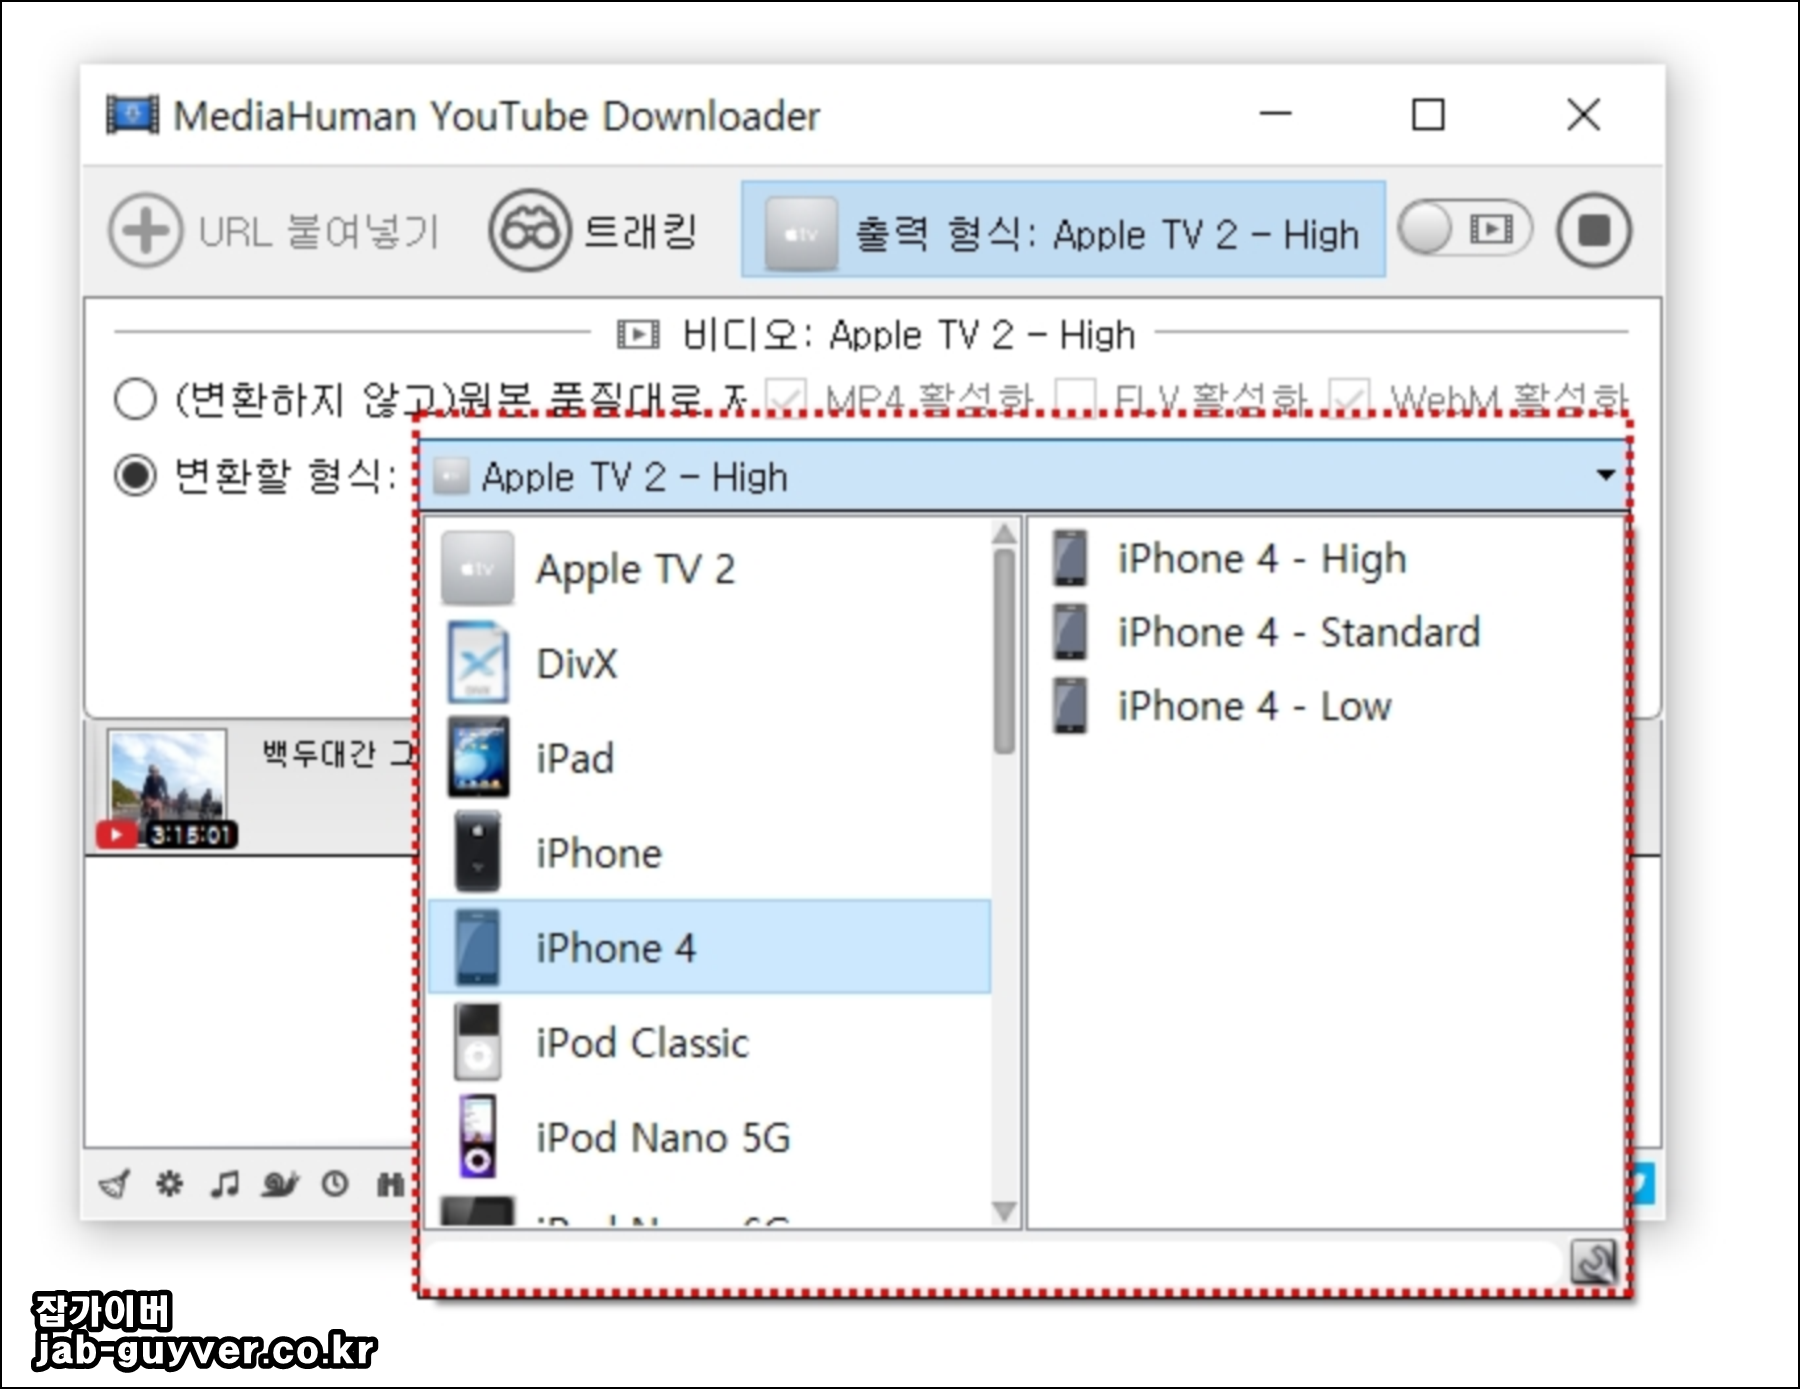Click the phone icon beside iPhone 4 - High

tap(1070, 558)
